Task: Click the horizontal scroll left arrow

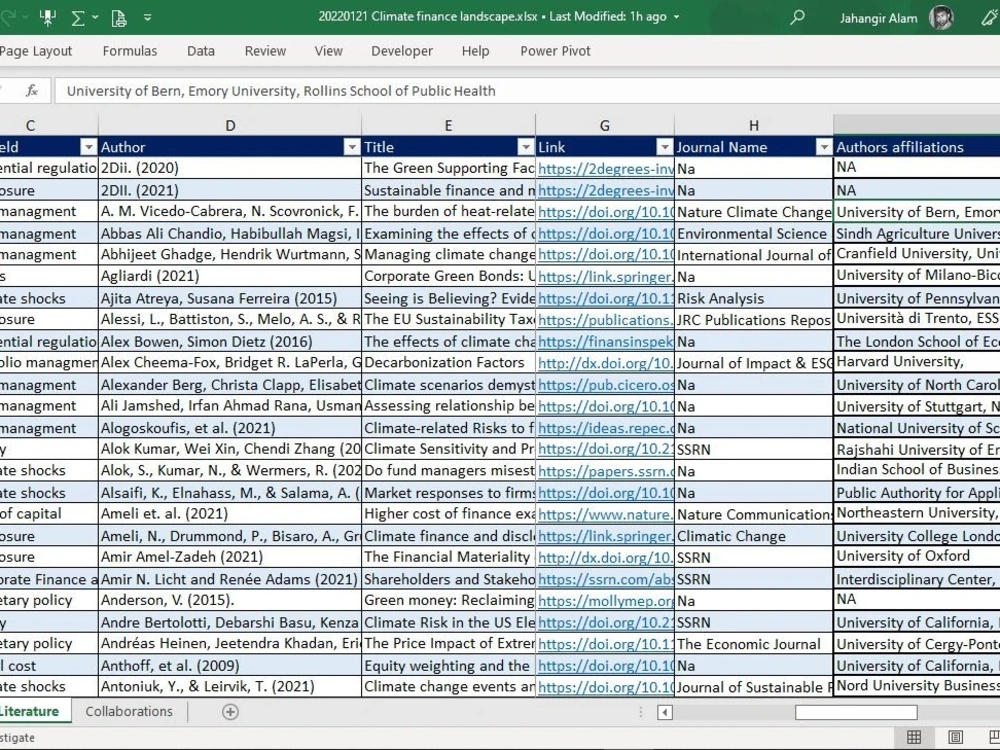Action: pos(665,712)
